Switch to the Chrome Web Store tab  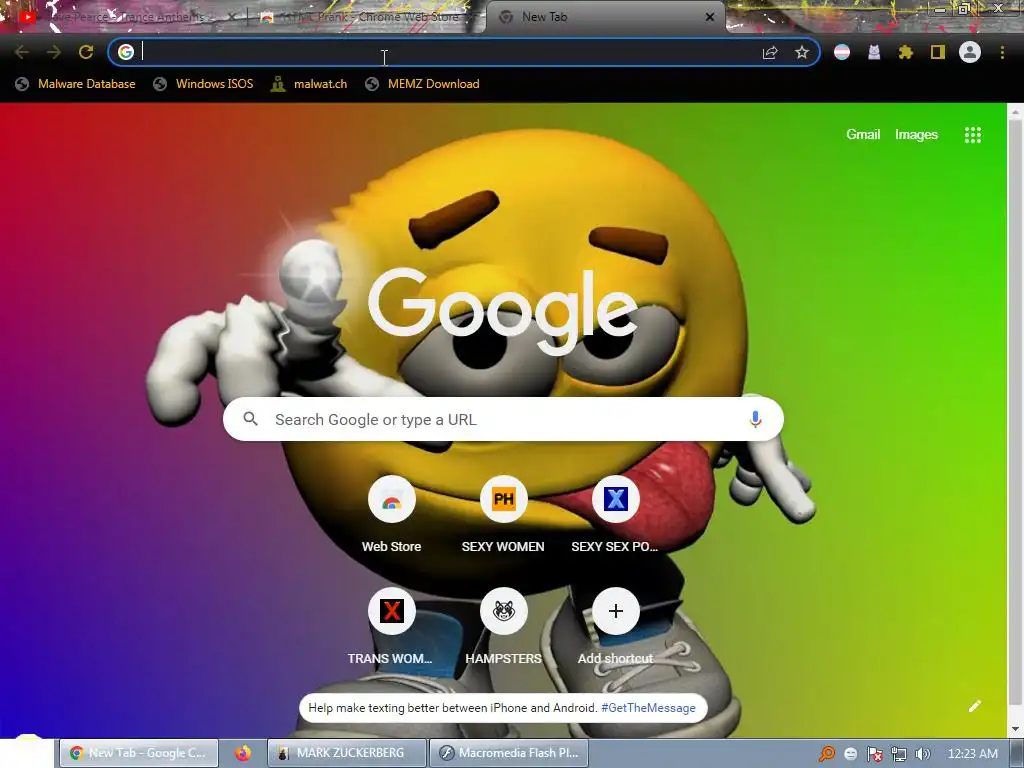tap(366, 17)
